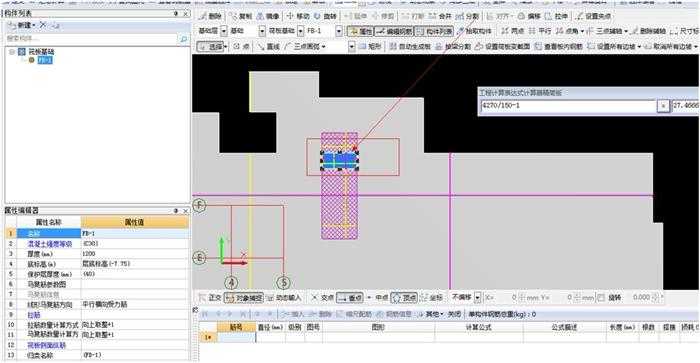Click the Merge (合并) tool
Screen dimensions: 700x363
(x=440, y=16)
